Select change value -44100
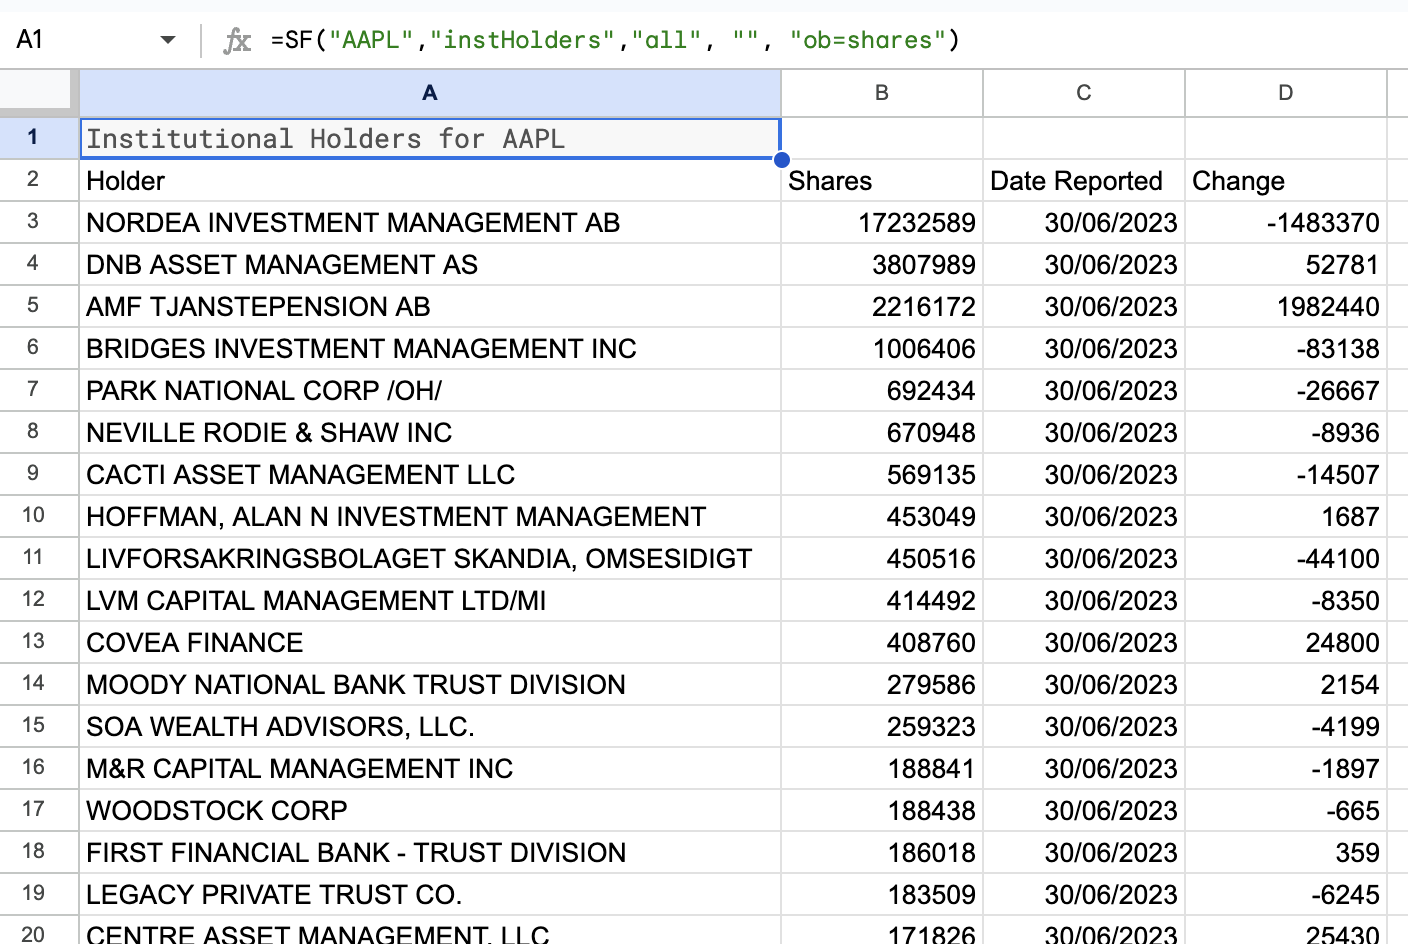Screen dimensions: 1408x944 click(x=1286, y=559)
